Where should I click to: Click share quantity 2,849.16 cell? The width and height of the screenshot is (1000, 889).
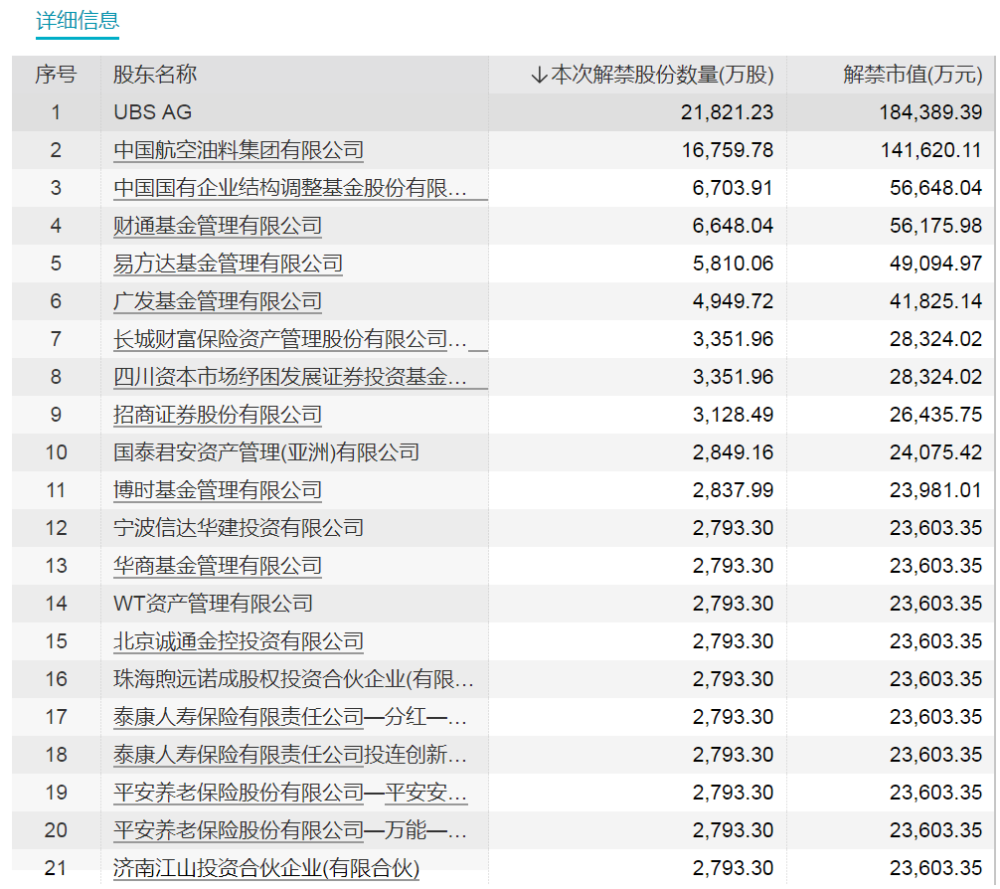coord(733,453)
